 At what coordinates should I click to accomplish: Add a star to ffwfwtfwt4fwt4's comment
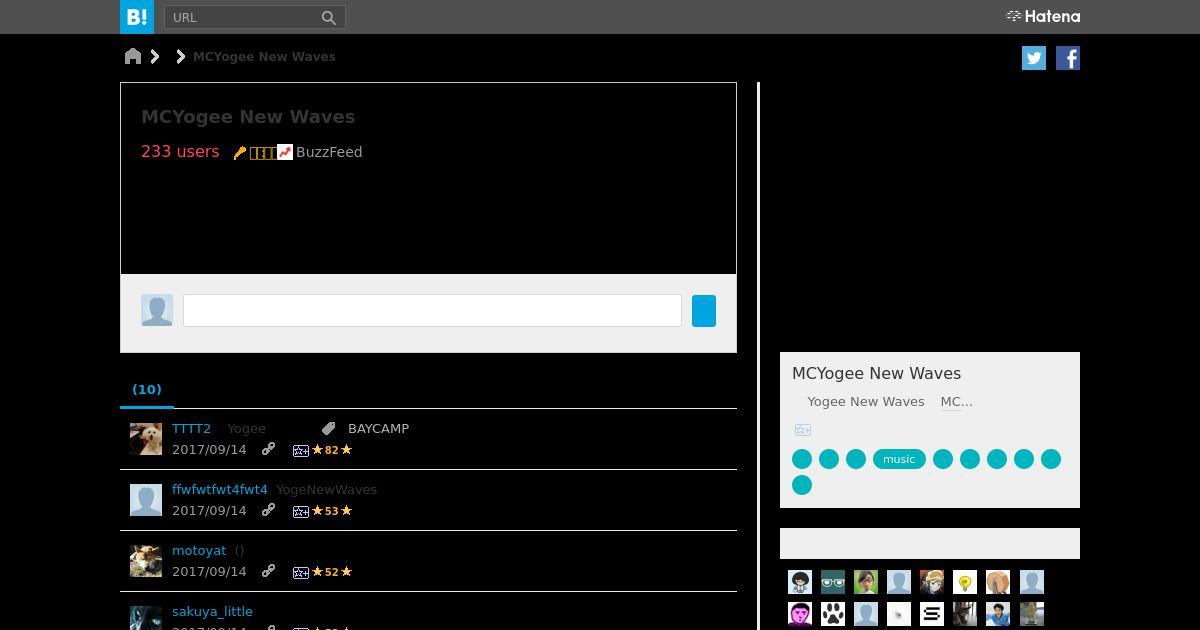[x=300, y=512]
